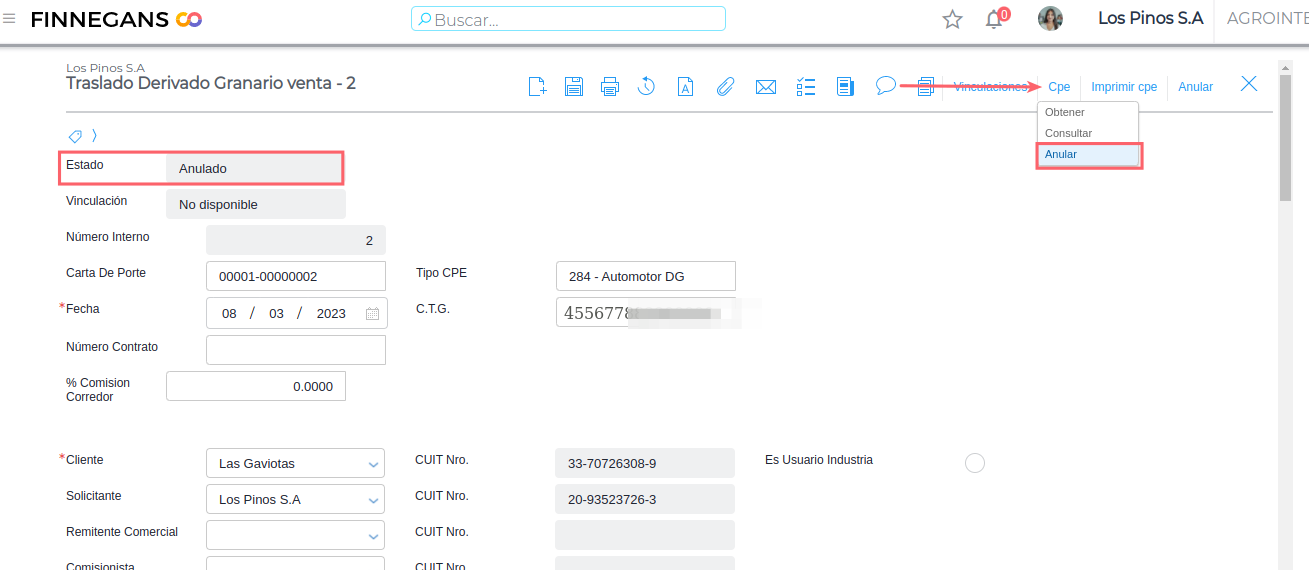This screenshot has height=570, width=1309.
Task: Click Cliente CUIT 33-70726308-9
Action: pos(645,463)
